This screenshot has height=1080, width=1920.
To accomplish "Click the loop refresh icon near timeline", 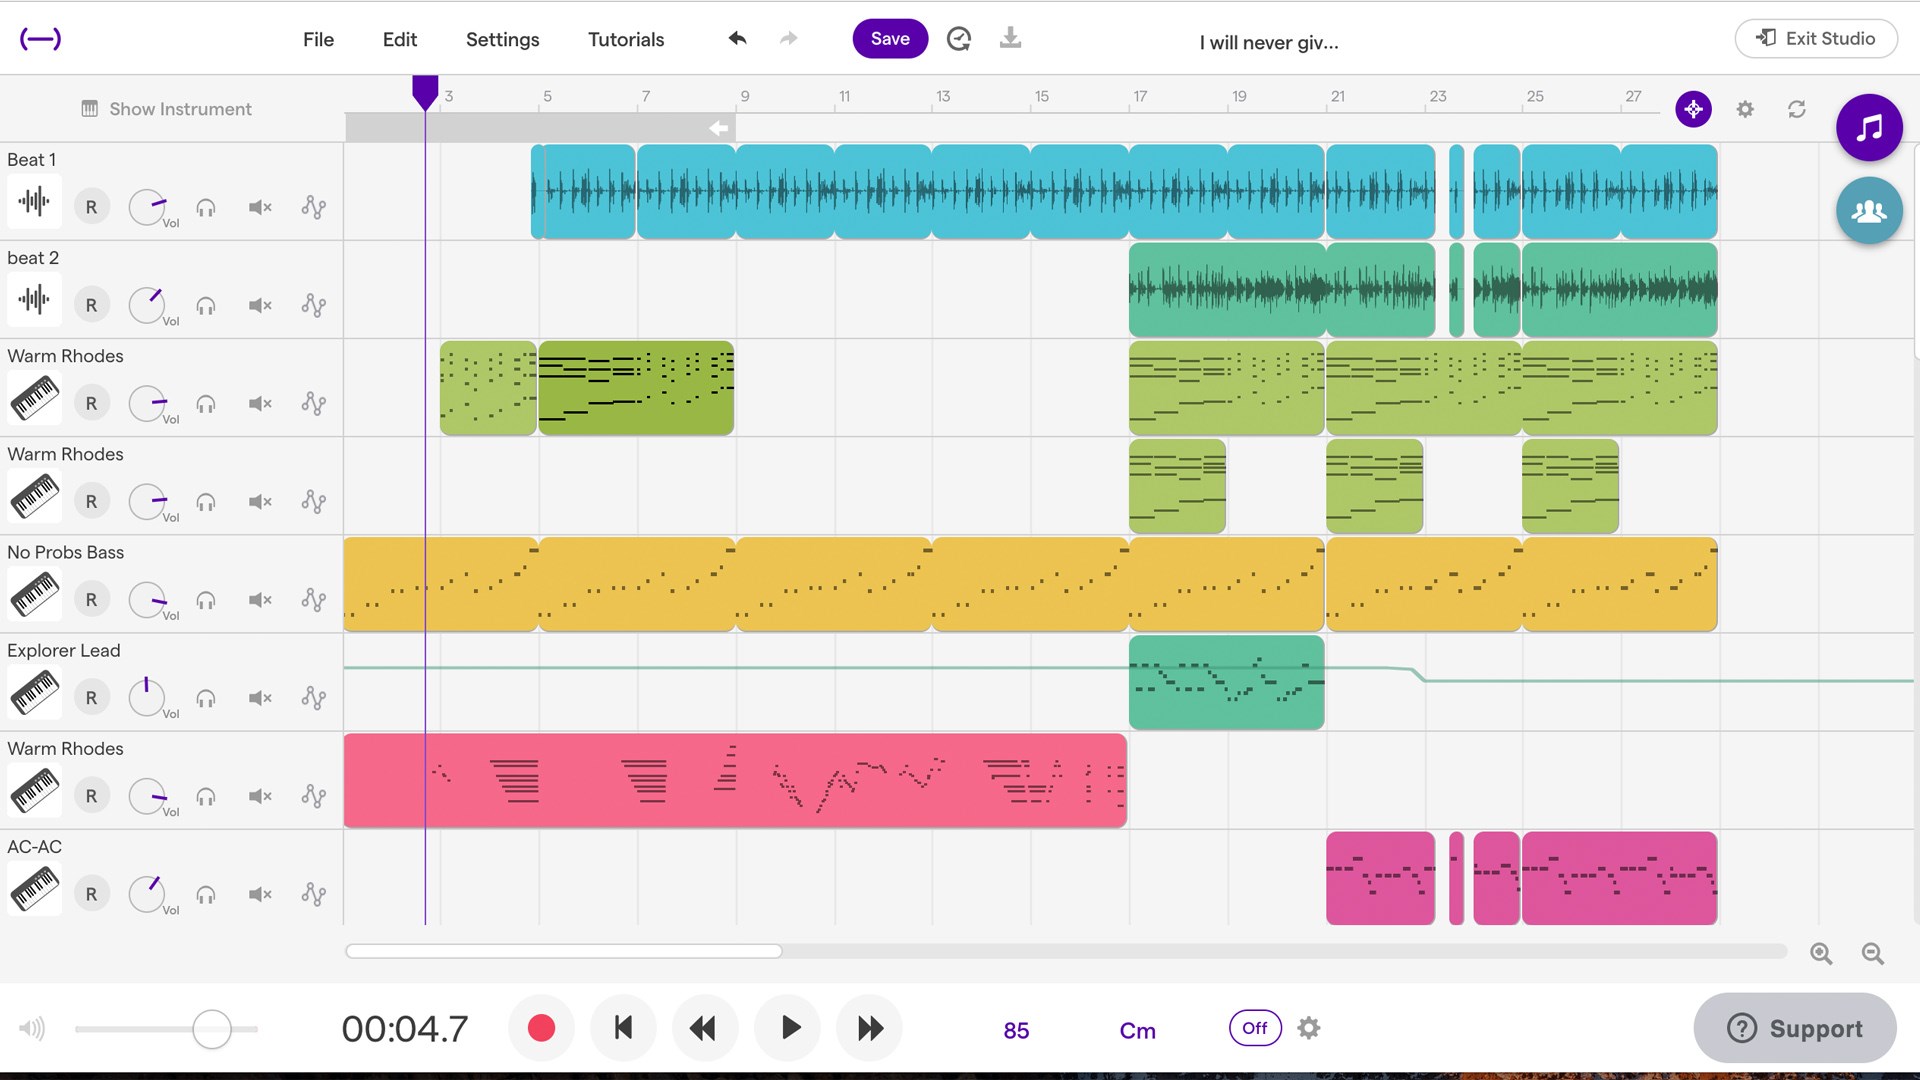I will tap(1796, 109).
